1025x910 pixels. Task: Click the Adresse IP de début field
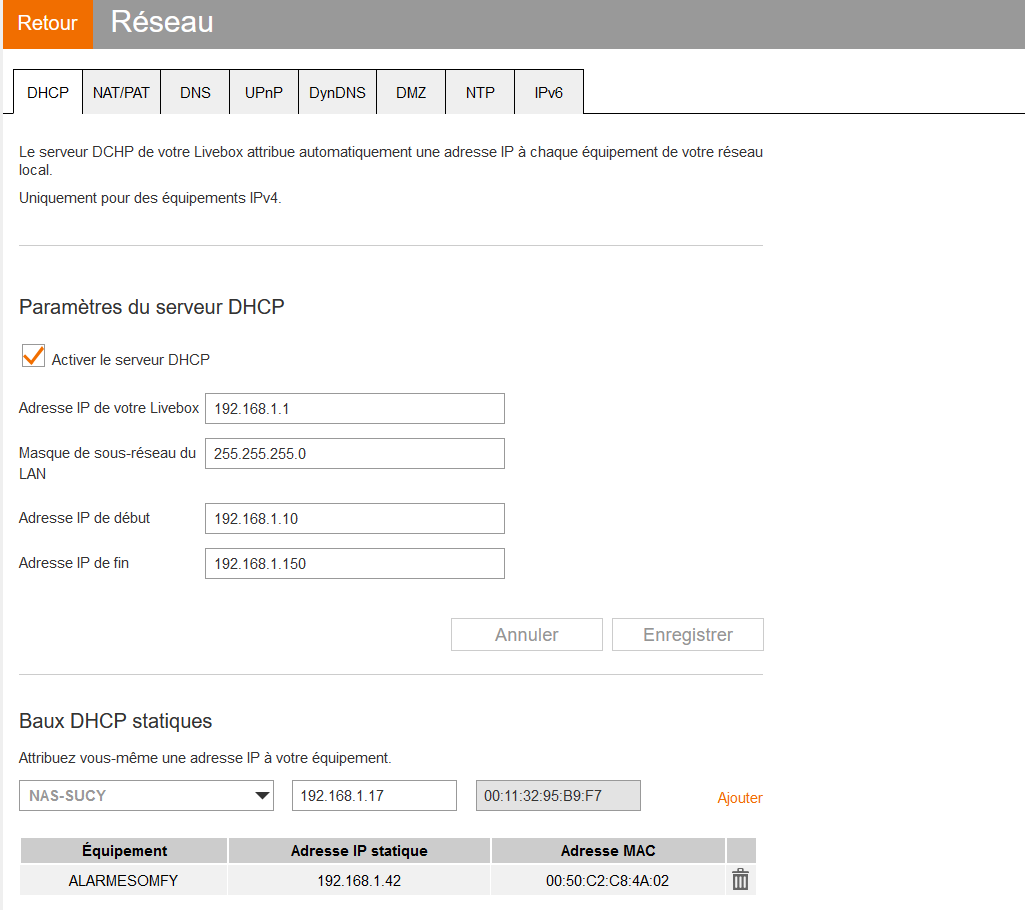pos(354,519)
